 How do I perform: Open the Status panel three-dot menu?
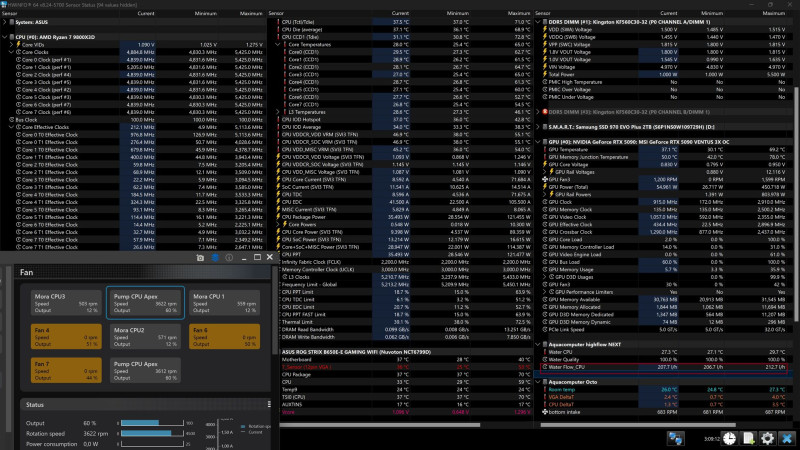(269, 404)
